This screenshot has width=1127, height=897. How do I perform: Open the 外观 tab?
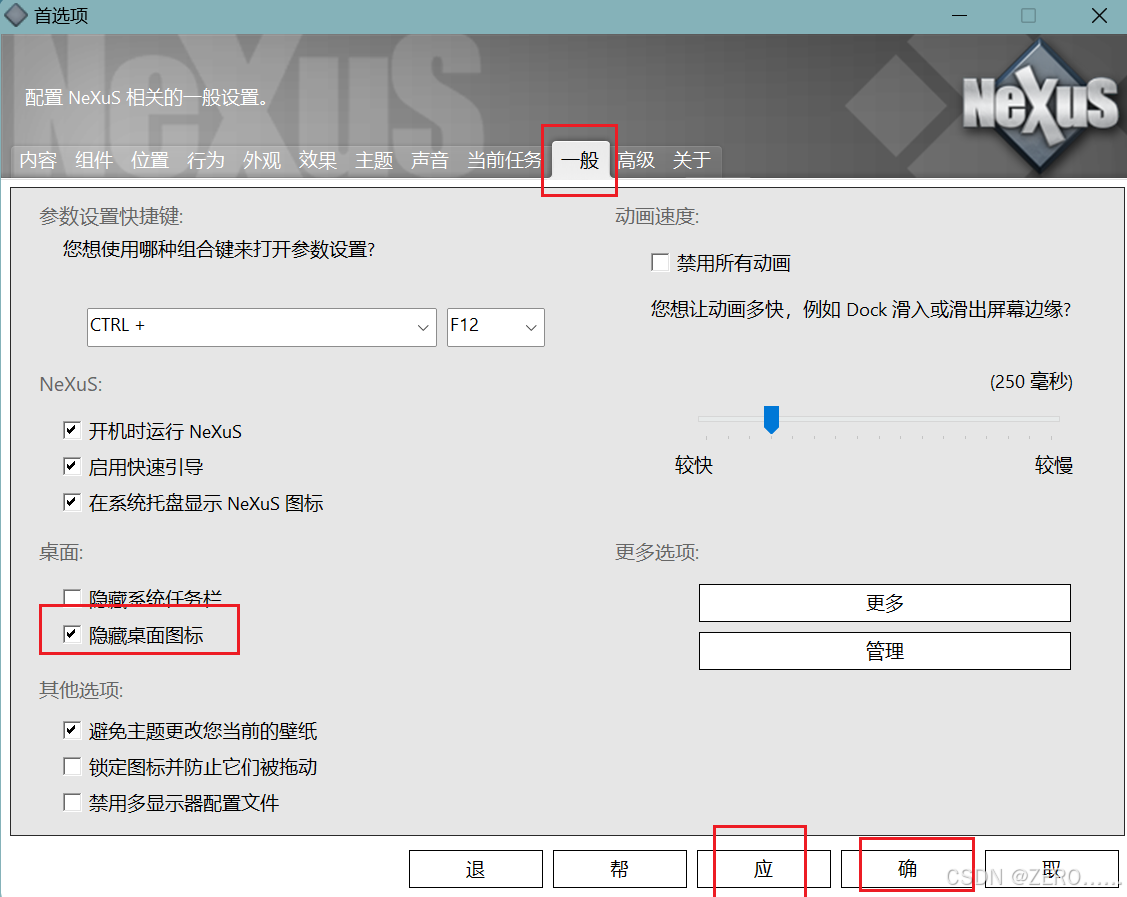point(262,160)
